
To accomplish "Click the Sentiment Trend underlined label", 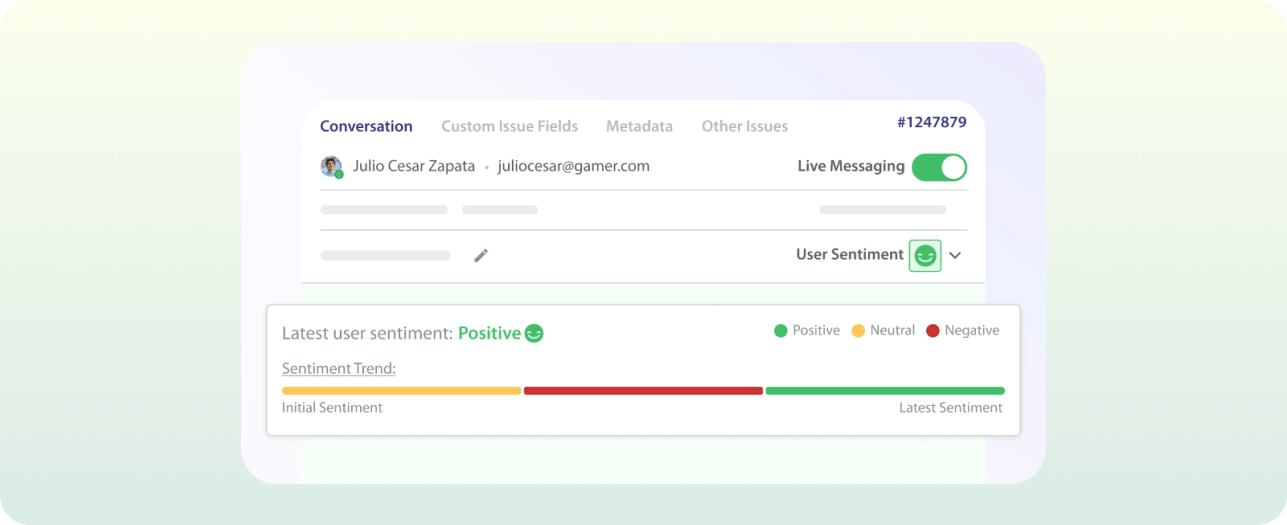I will point(339,369).
